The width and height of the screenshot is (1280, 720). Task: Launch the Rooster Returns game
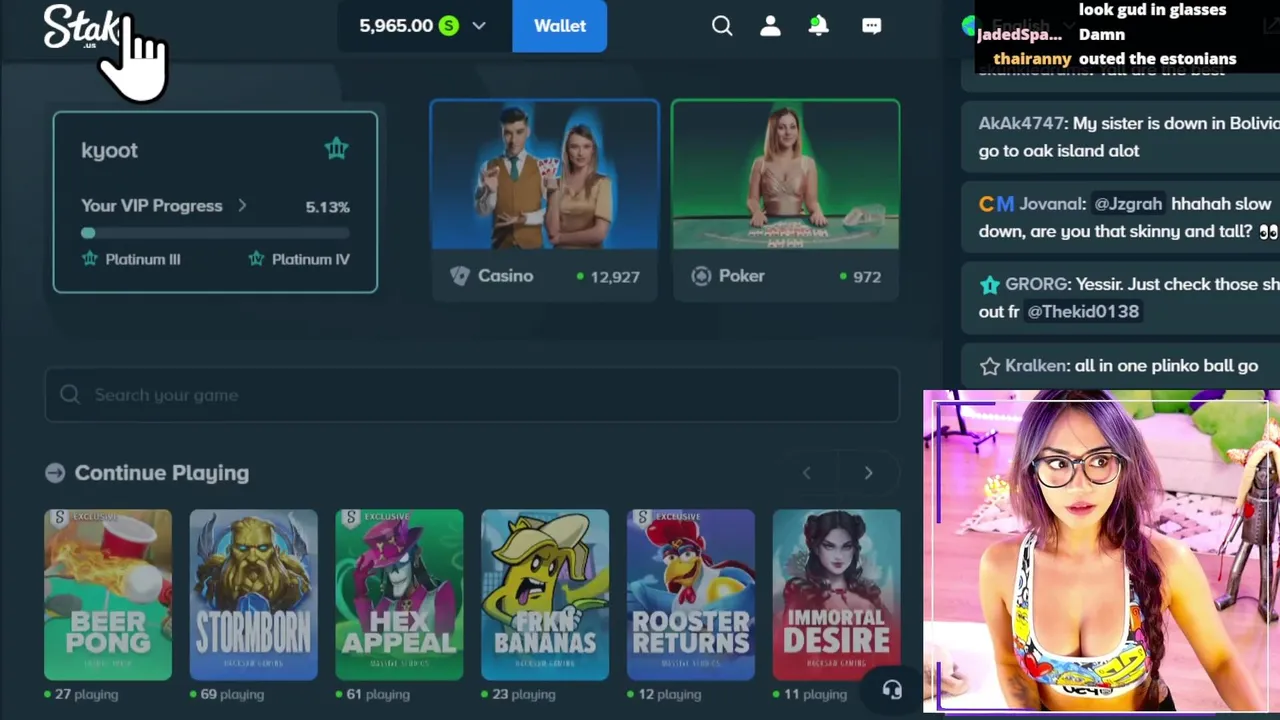pyautogui.click(x=691, y=595)
